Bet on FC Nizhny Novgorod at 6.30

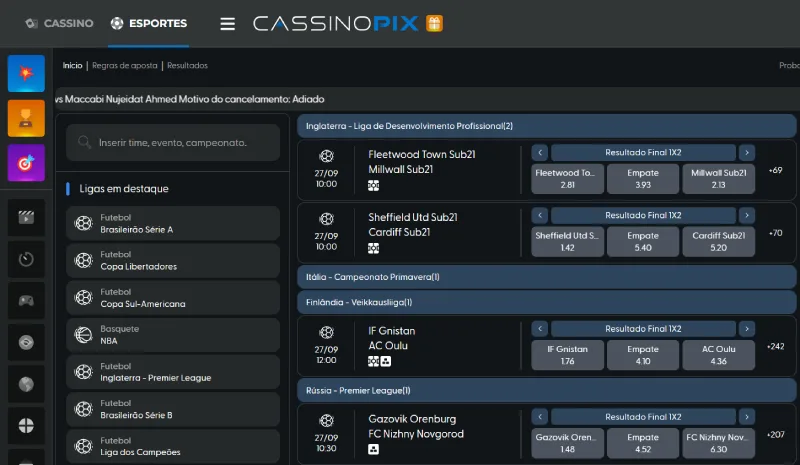[x=718, y=443]
